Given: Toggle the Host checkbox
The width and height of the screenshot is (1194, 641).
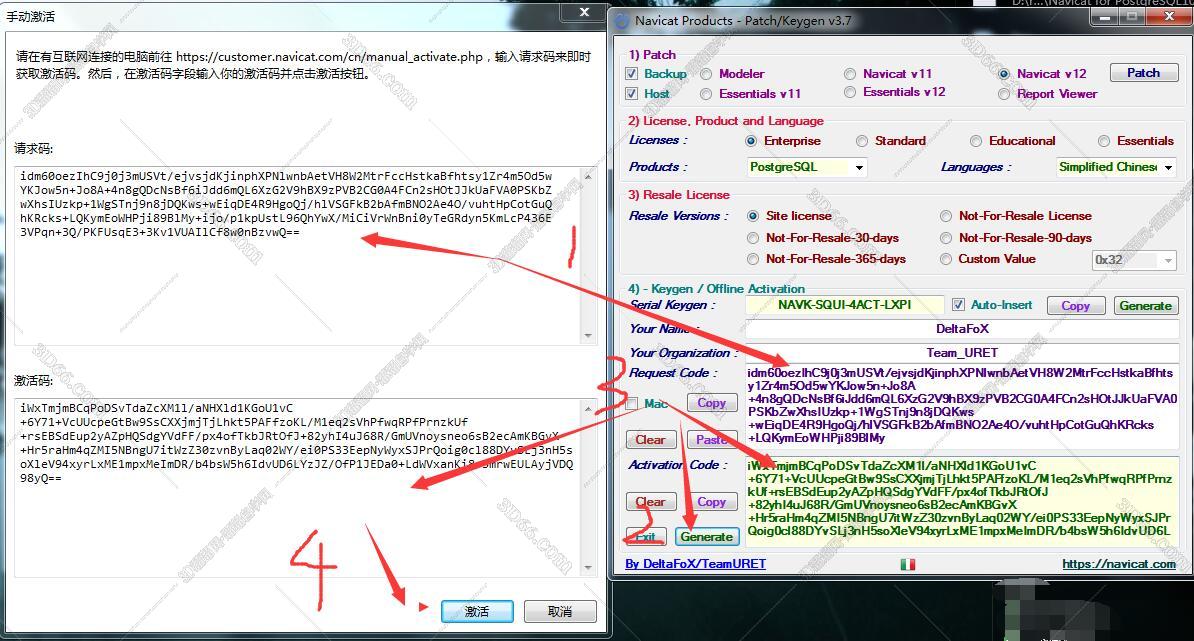Looking at the screenshot, I should tap(631, 94).
